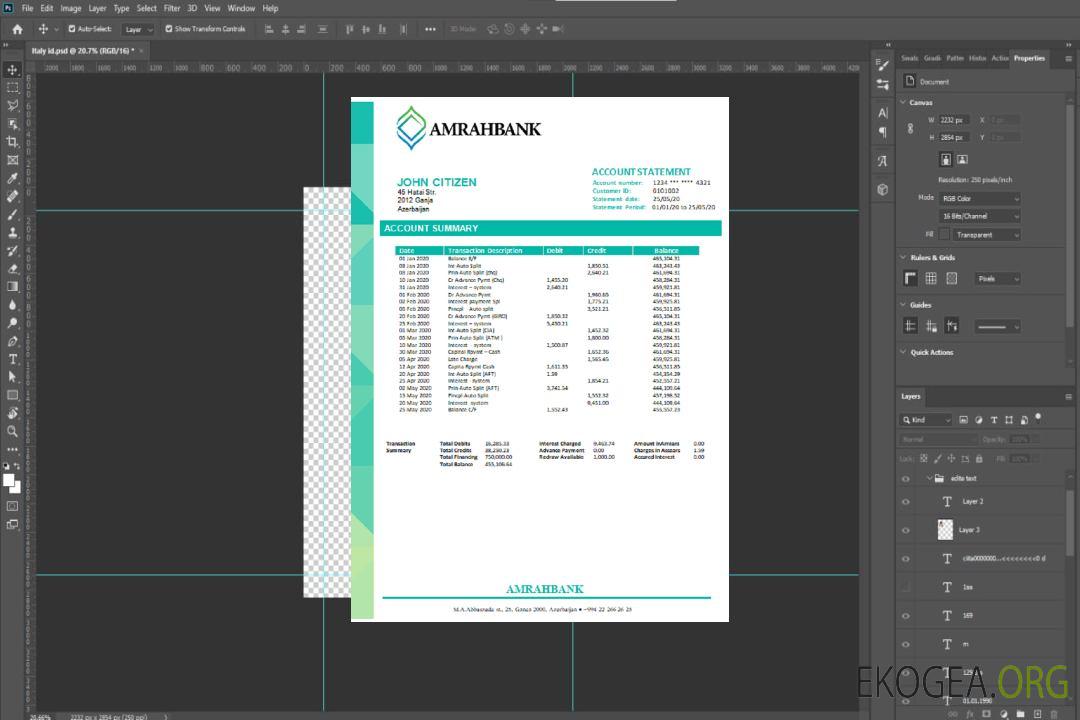Open the File menu
This screenshot has height=720, width=1080.
(27, 8)
